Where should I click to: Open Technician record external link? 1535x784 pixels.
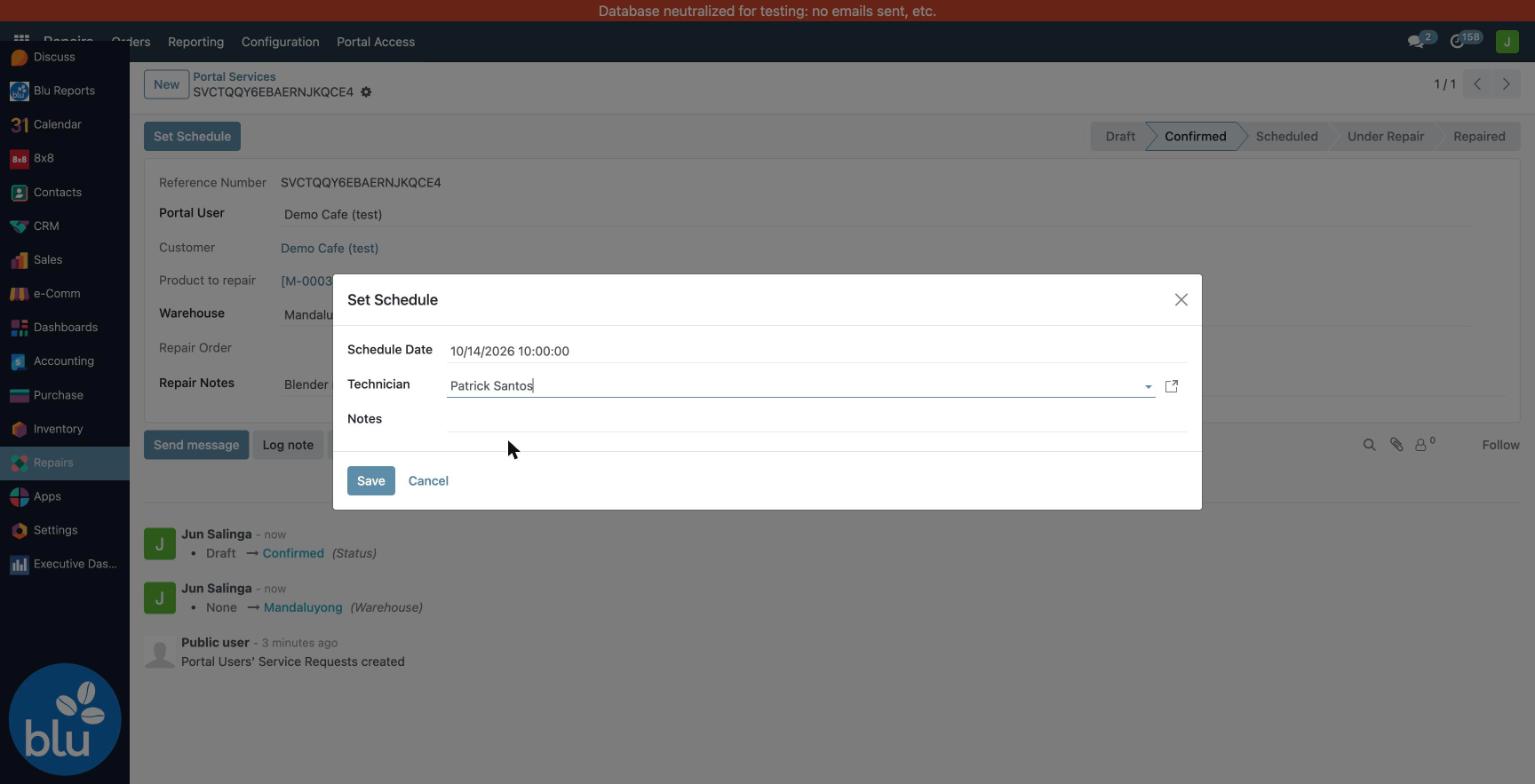(1172, 386)
